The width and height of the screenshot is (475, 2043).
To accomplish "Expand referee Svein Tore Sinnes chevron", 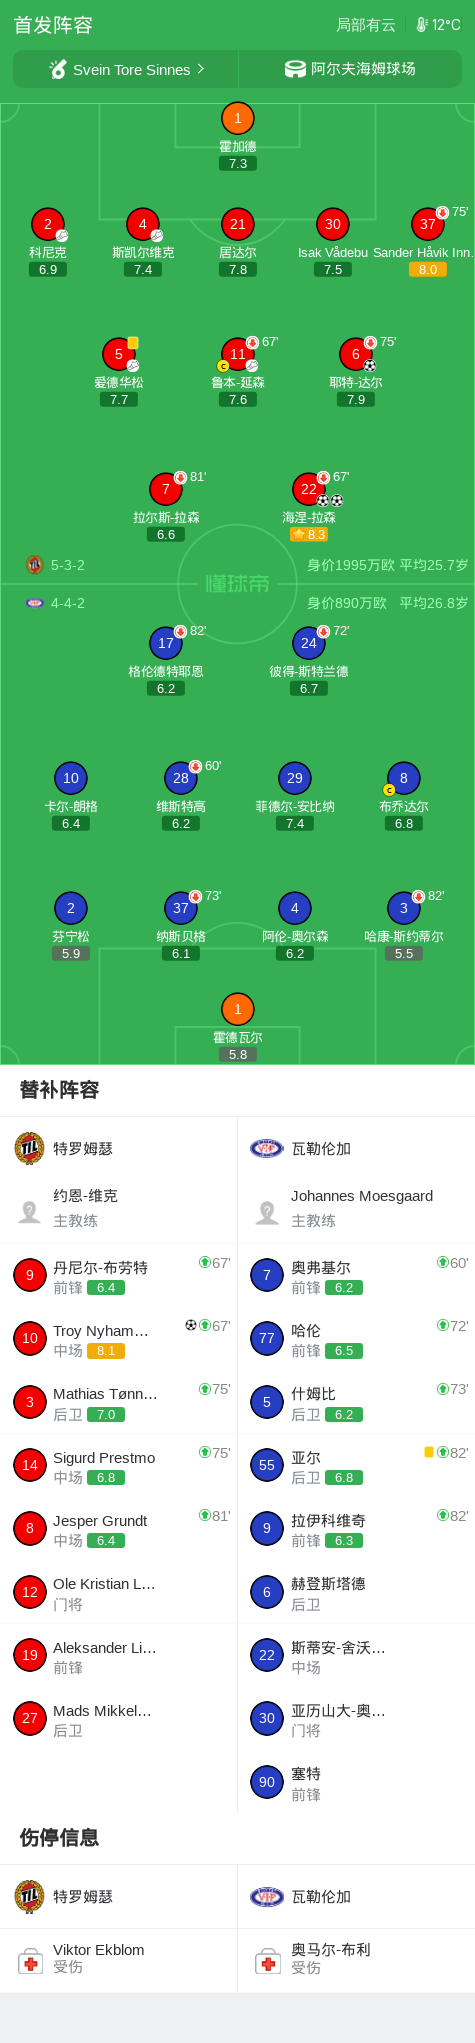I will (201, 69).
